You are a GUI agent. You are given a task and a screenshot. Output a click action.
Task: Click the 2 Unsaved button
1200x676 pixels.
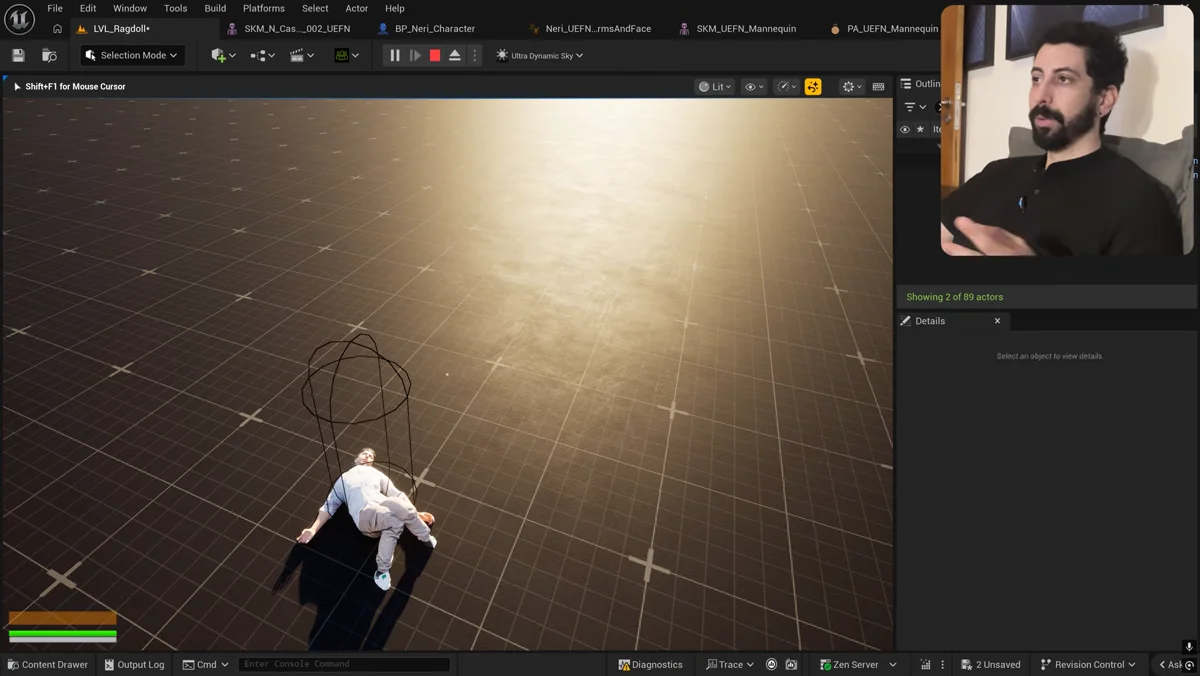pos(991,664)
